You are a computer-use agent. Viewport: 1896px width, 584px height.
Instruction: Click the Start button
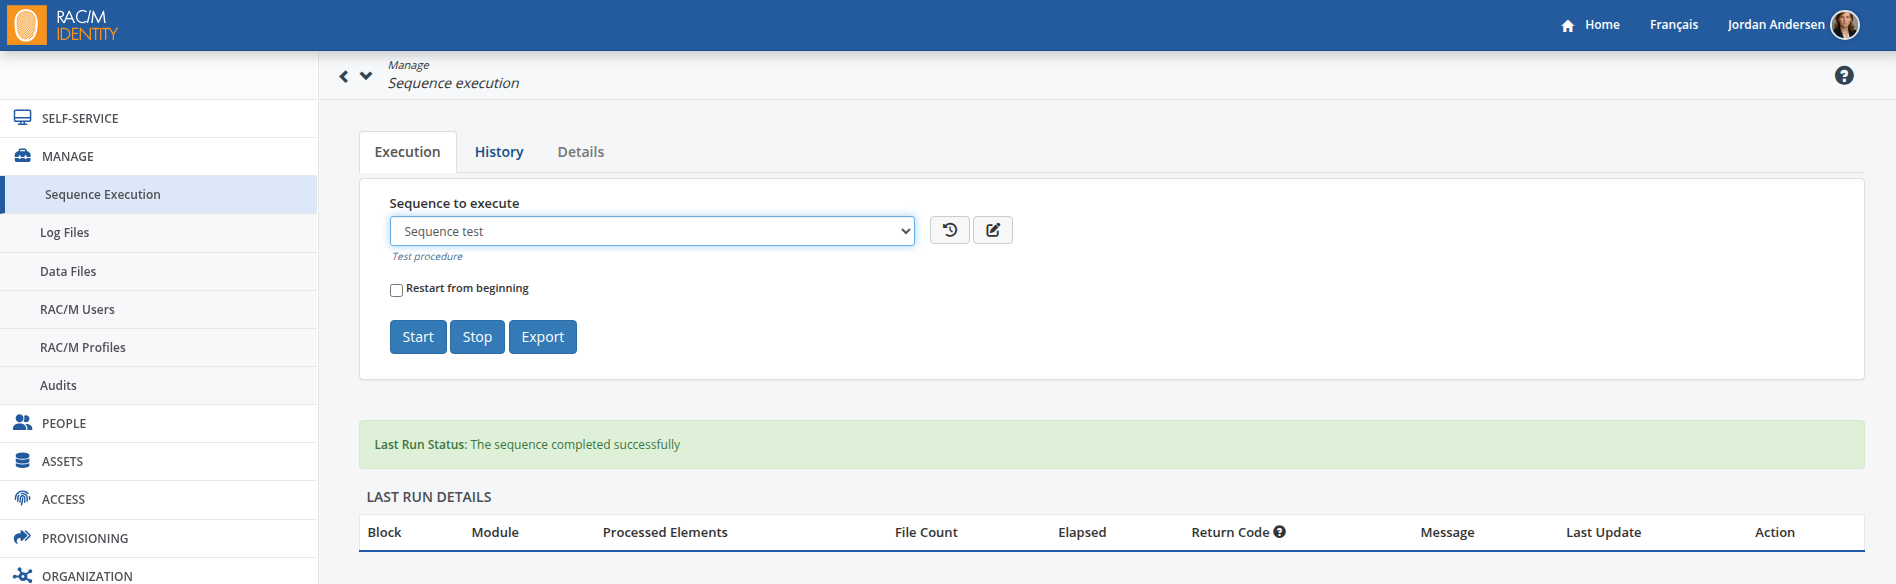pos(418,337)
